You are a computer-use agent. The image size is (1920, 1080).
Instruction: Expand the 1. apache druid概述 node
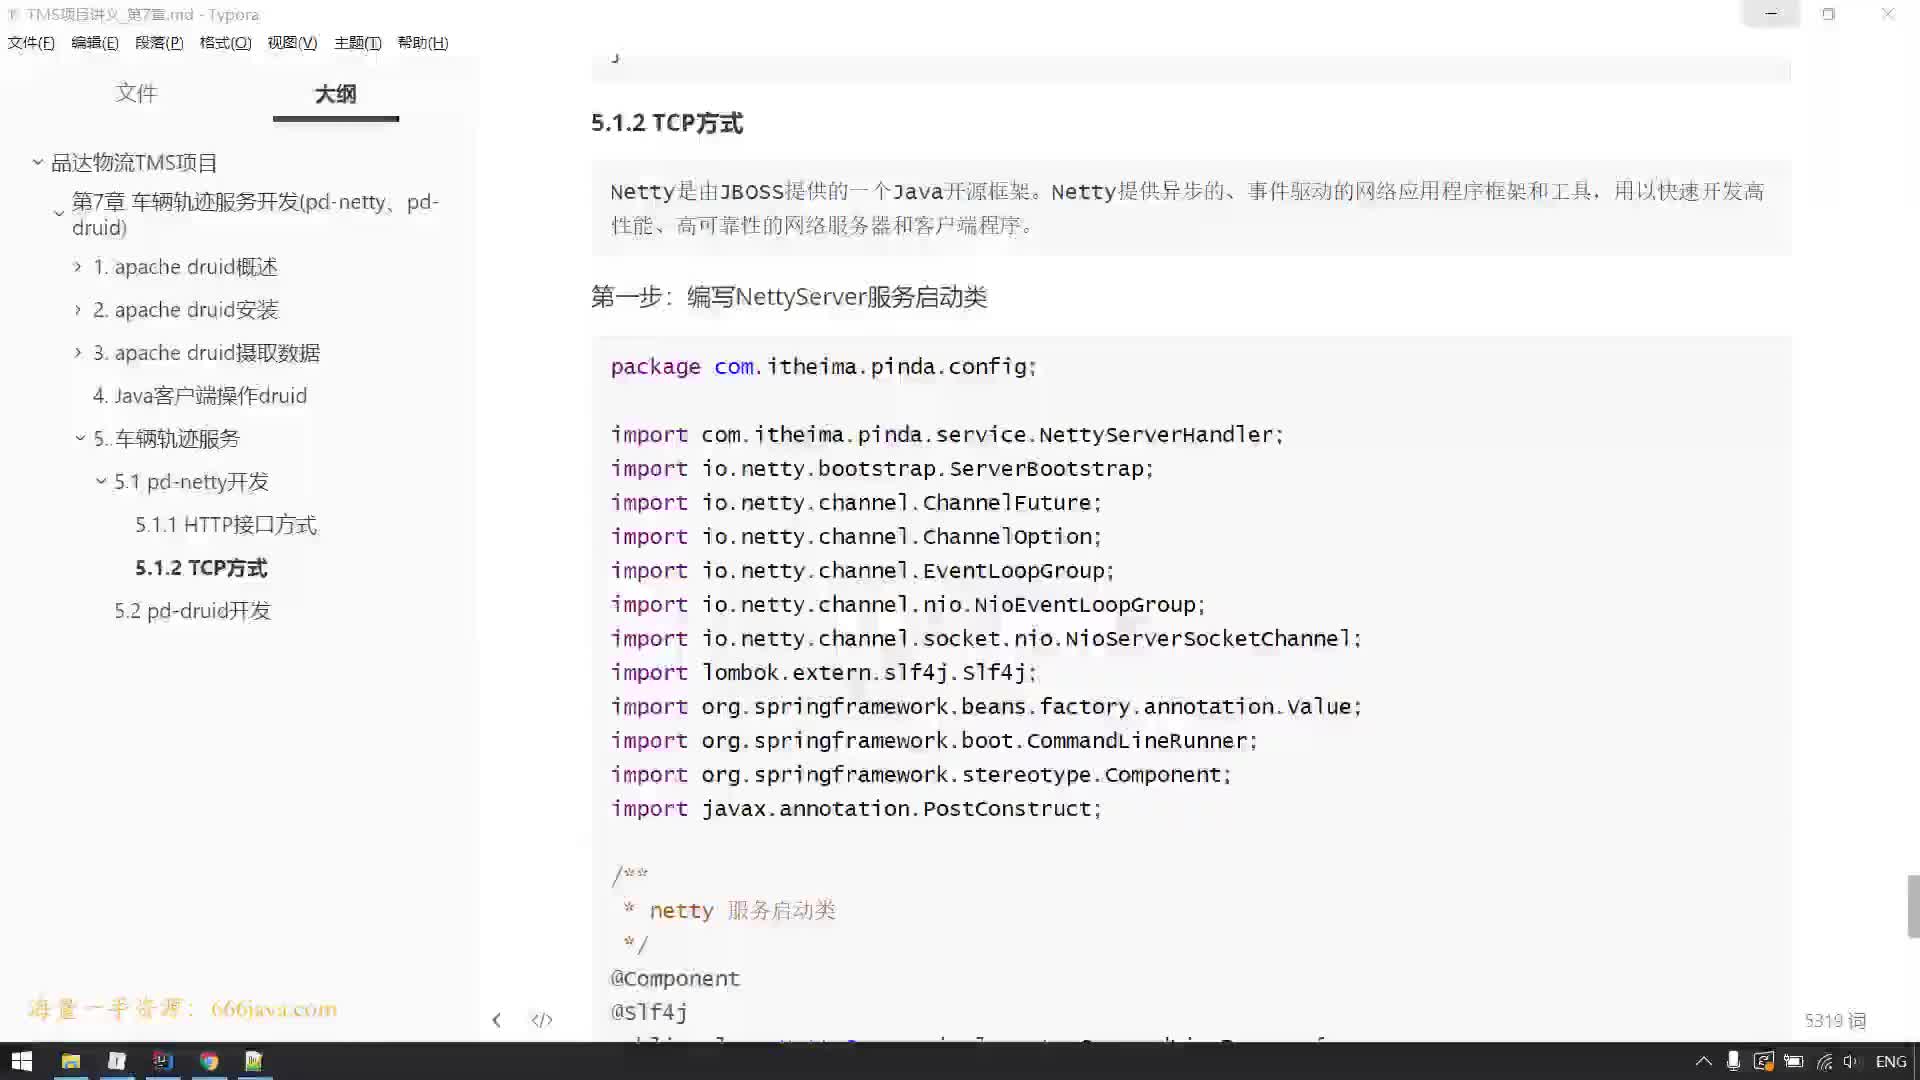coord(78,267)
